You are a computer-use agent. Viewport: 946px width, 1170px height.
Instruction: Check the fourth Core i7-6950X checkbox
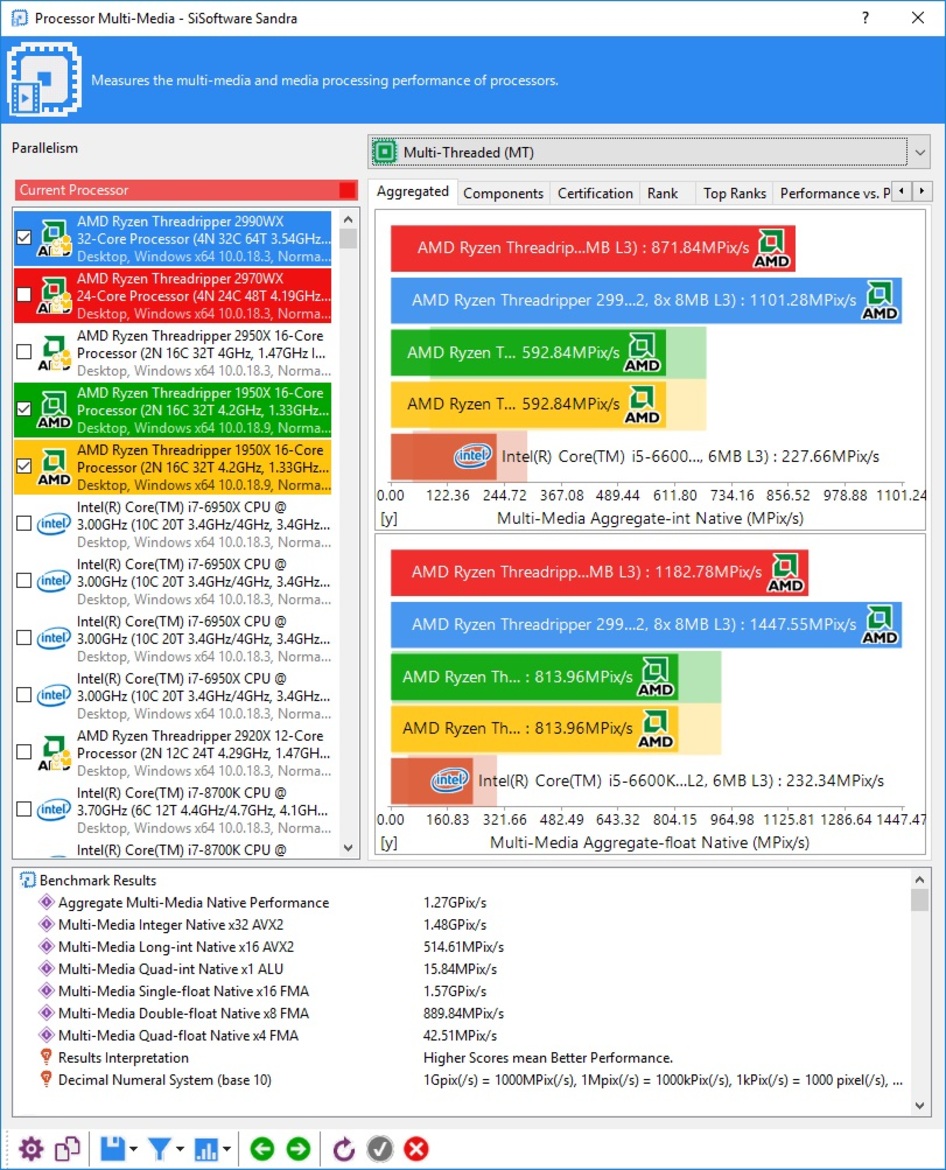[x=24, y=695]
